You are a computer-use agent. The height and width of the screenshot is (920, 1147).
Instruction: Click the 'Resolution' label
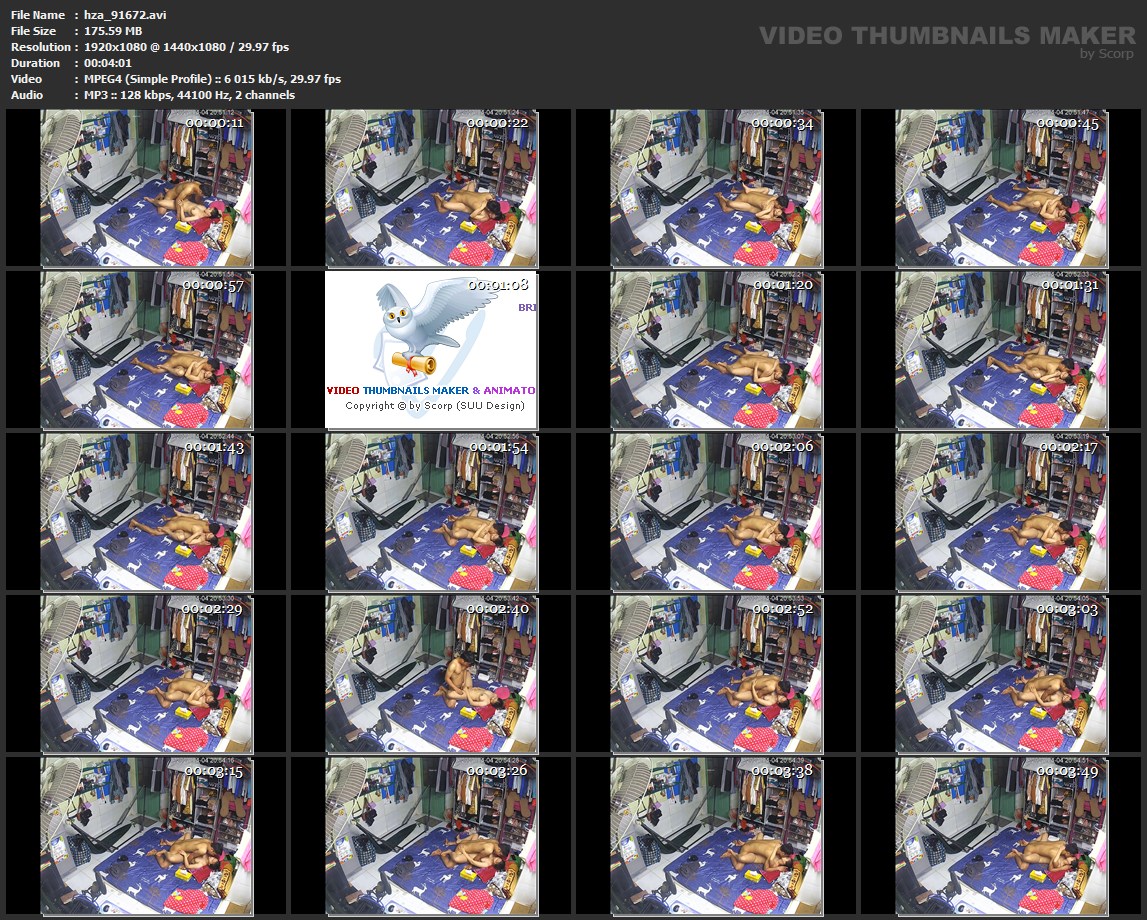(41, 47)
